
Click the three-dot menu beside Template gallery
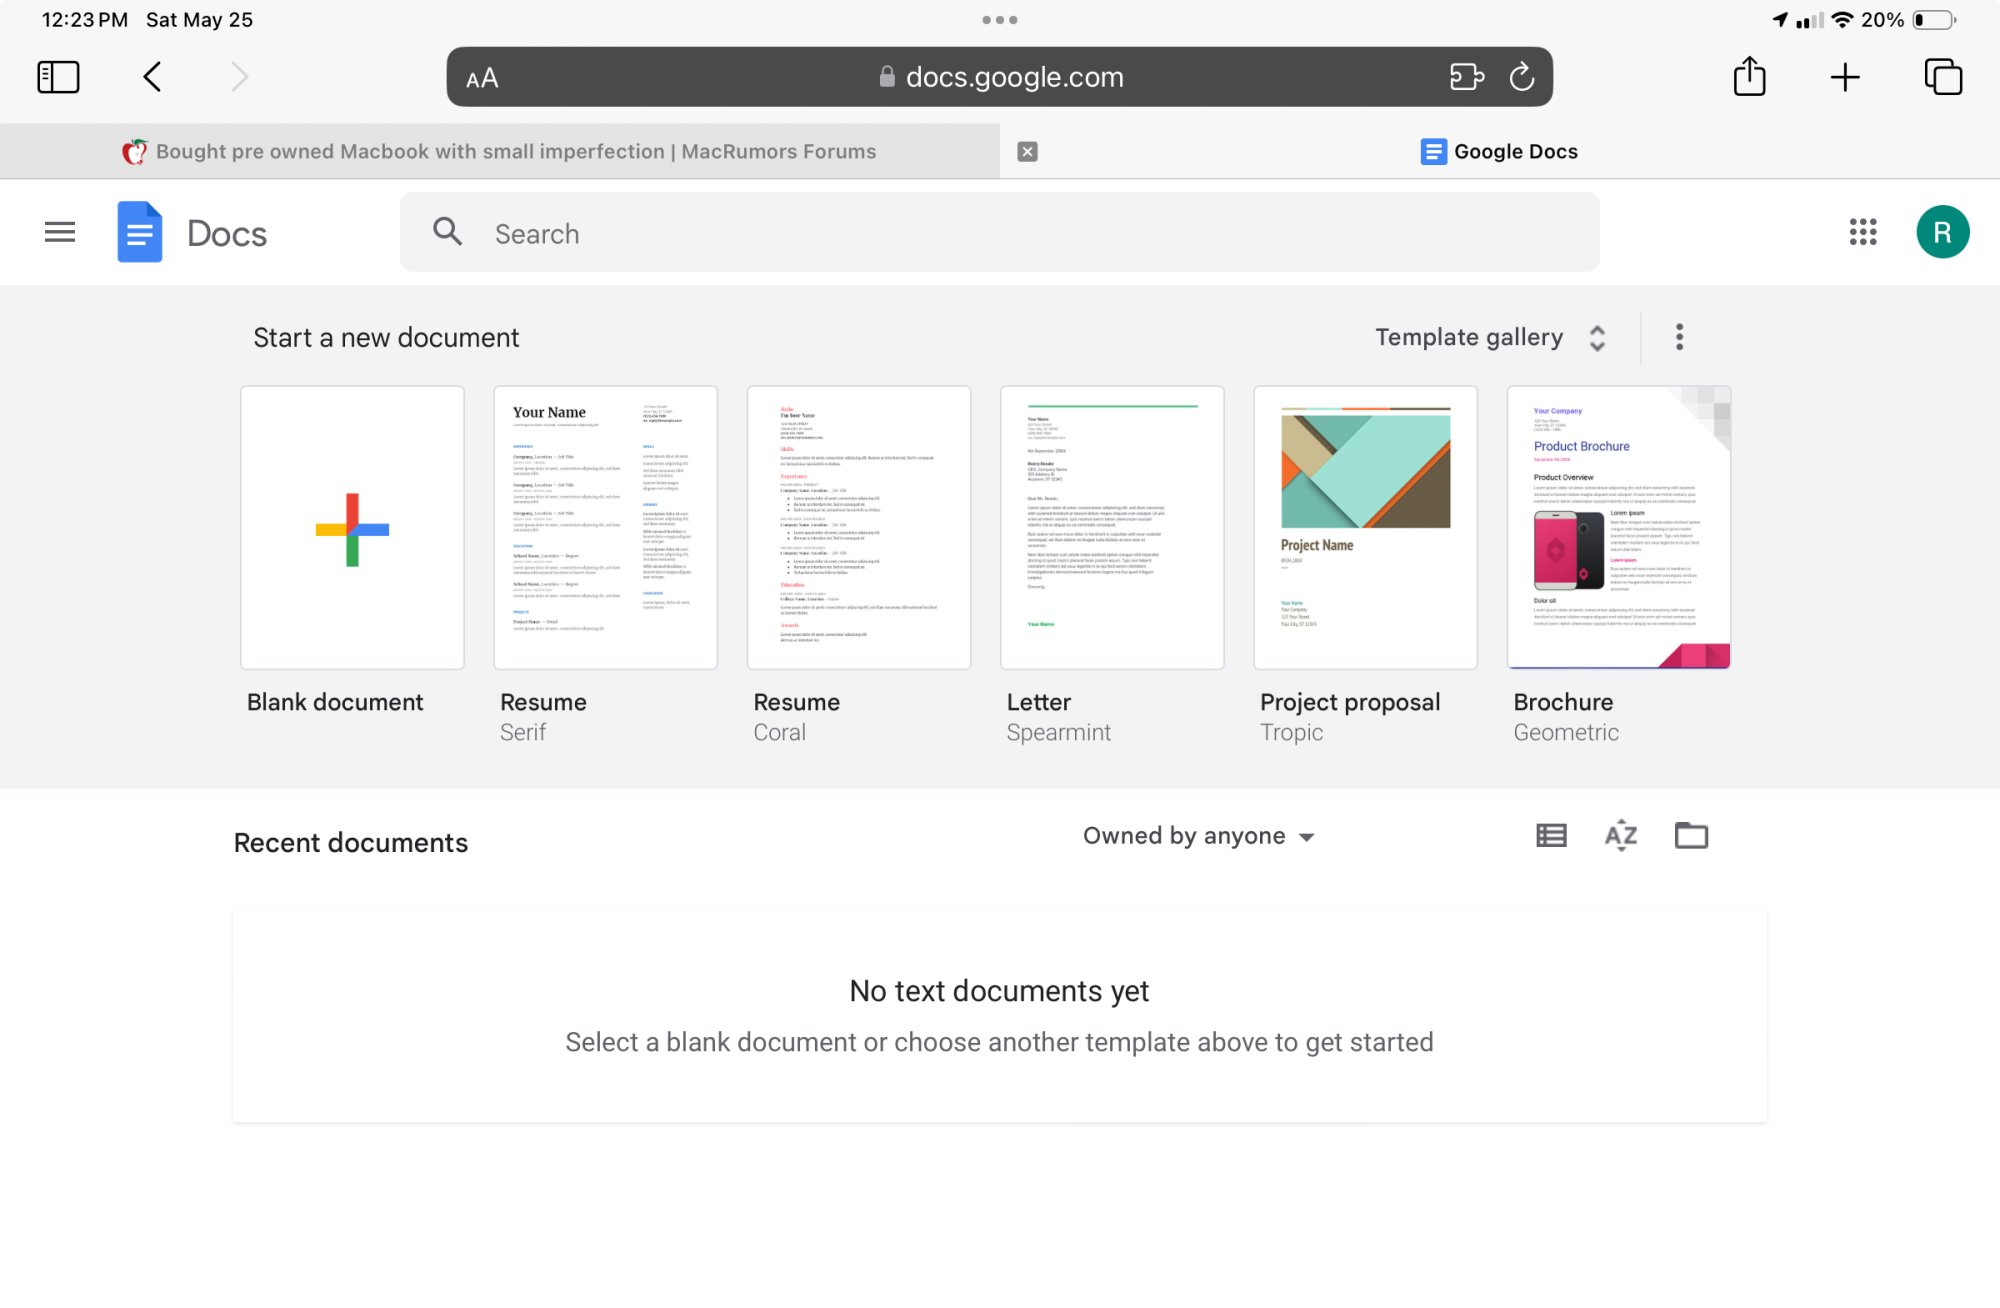pos(1679,337)
